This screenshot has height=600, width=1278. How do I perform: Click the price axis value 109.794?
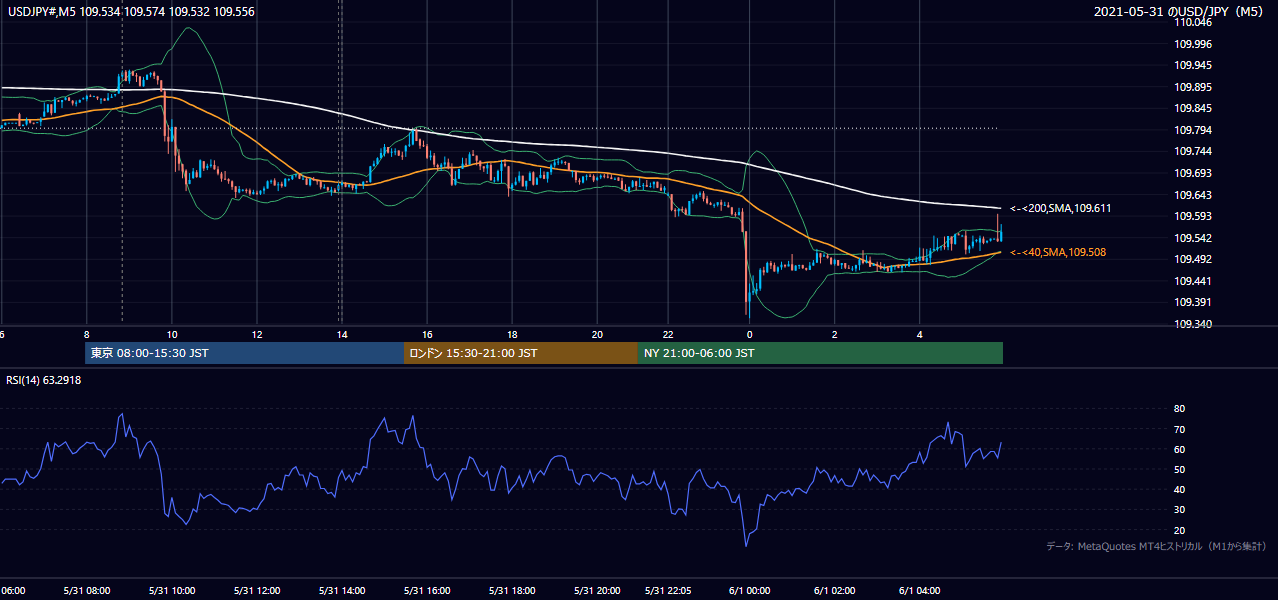coord(1195,130)
